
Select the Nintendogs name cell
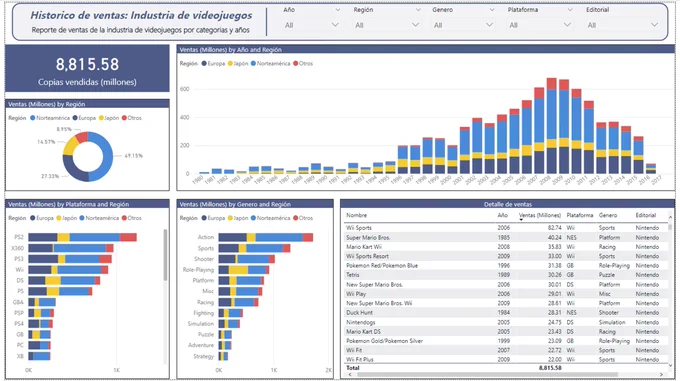(x=360, y=322)
